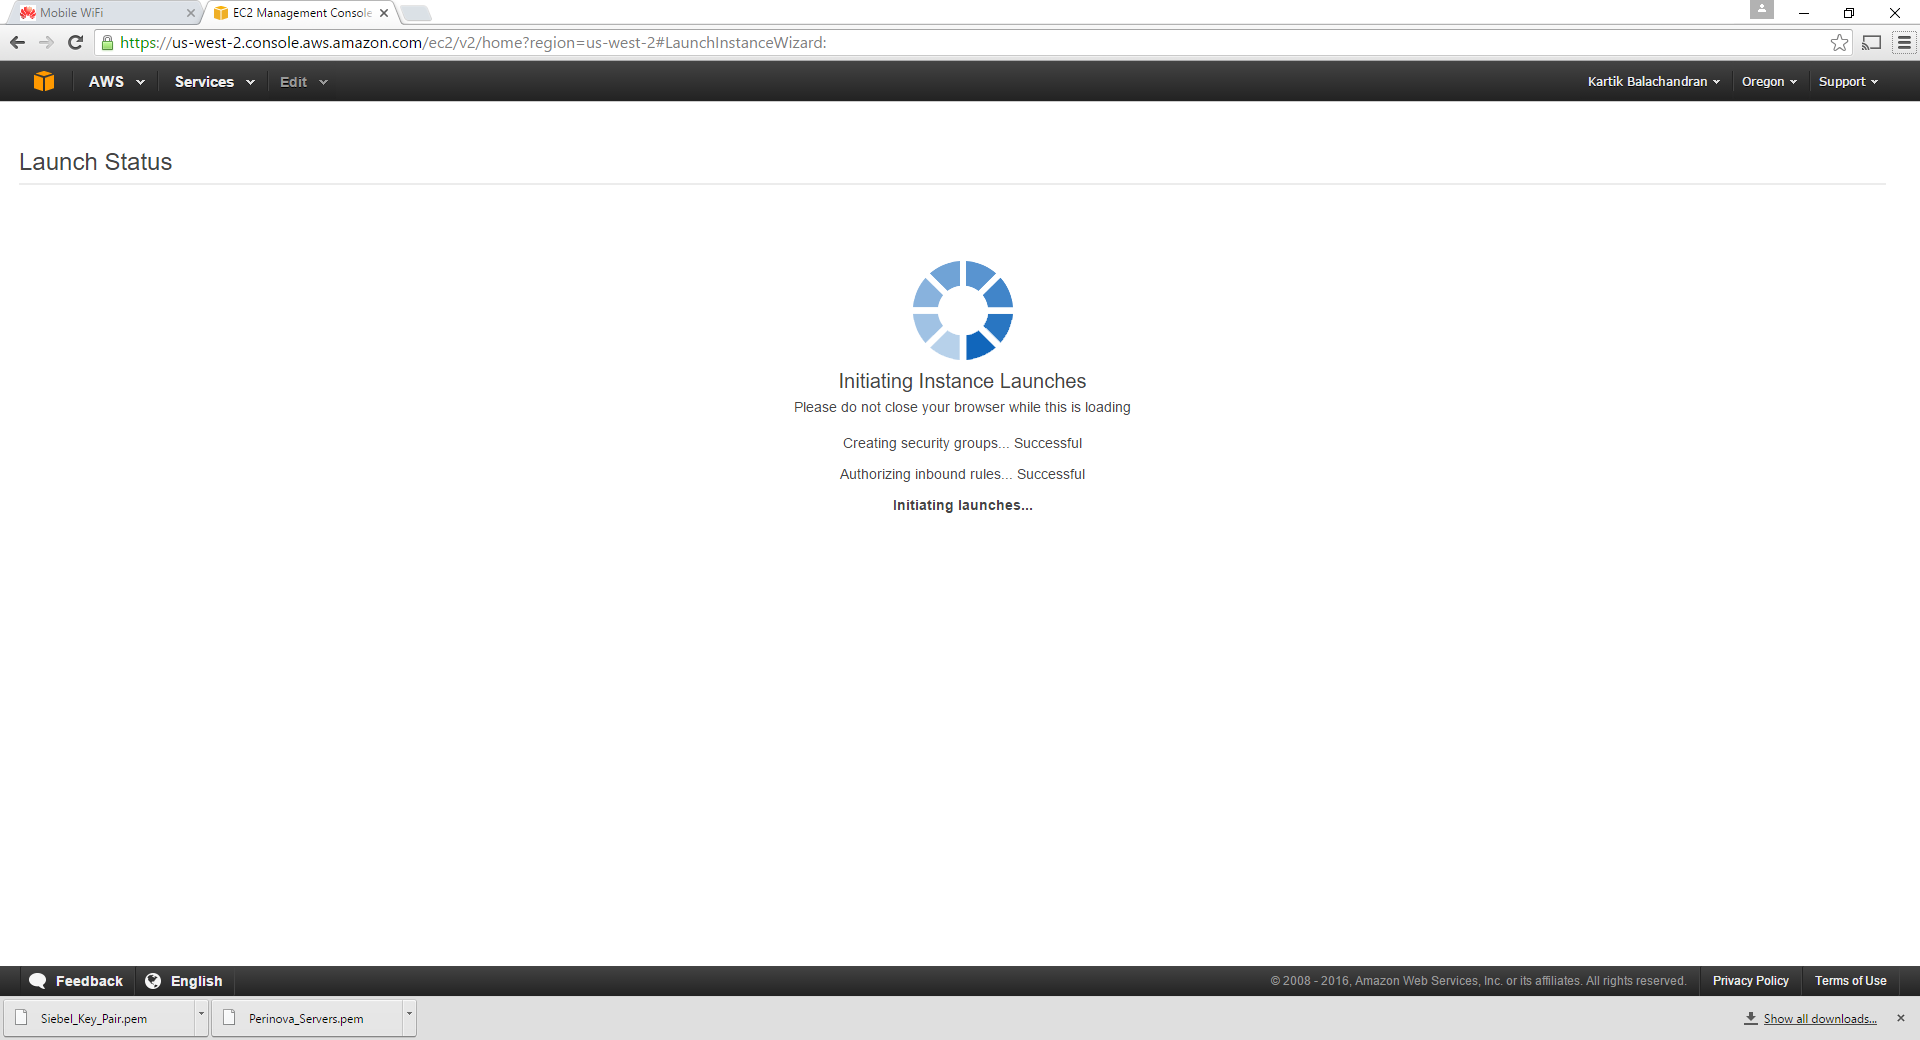Open the Services menu
Viewport: 1920px width, 1040px height.
tap(214, 82)
